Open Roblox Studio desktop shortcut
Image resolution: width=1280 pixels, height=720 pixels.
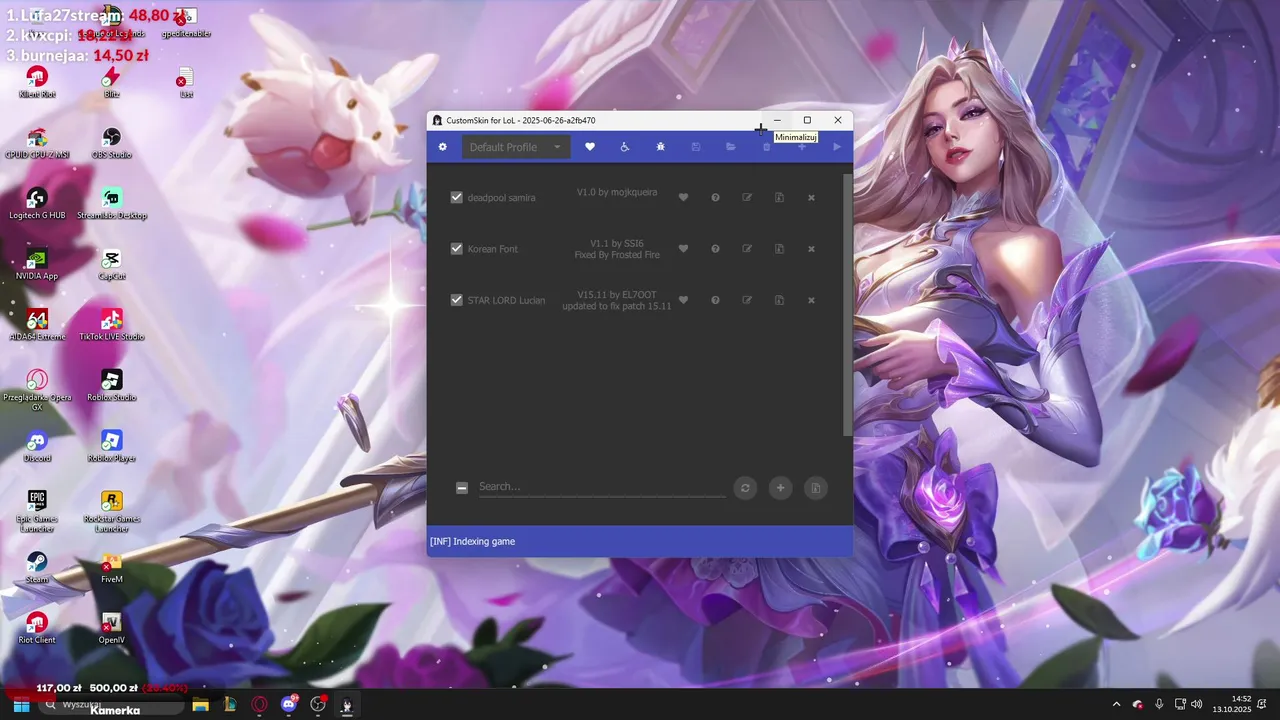[x=111, y=386]
